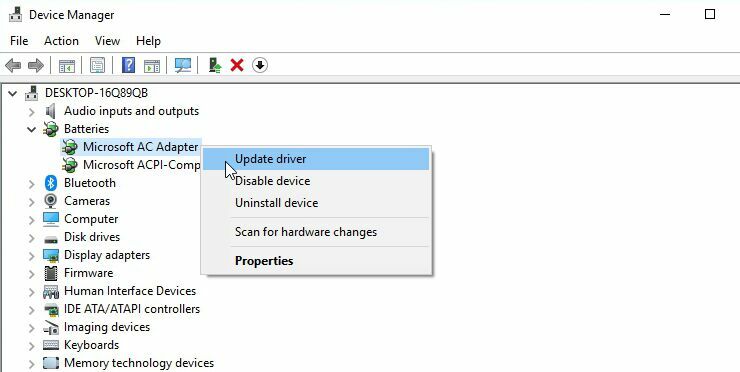This screenshot has width=740, height=372.
Task: Expand the Bluetooth category
Action: click(32, 183)
